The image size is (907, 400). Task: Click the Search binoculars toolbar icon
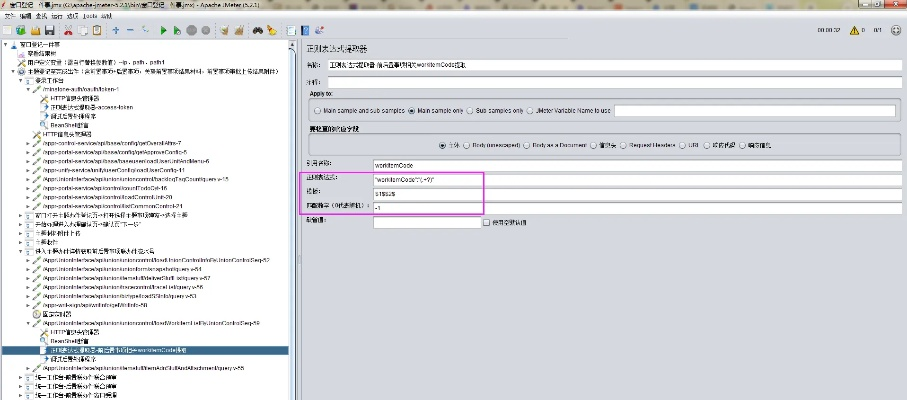point(257,31)
